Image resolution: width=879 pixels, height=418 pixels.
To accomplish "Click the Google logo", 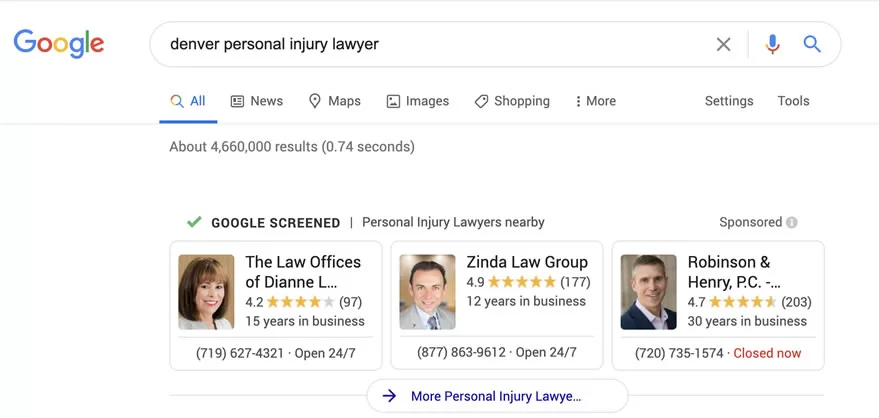I will (x=58, y=43).
